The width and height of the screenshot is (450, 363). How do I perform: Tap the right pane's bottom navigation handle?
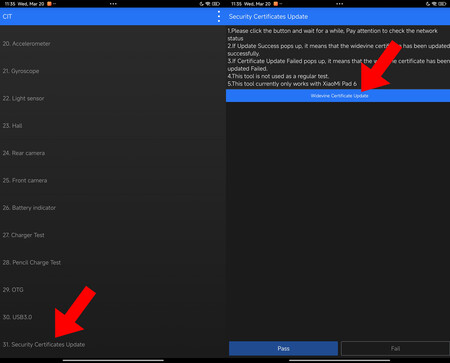pos(339,360)
